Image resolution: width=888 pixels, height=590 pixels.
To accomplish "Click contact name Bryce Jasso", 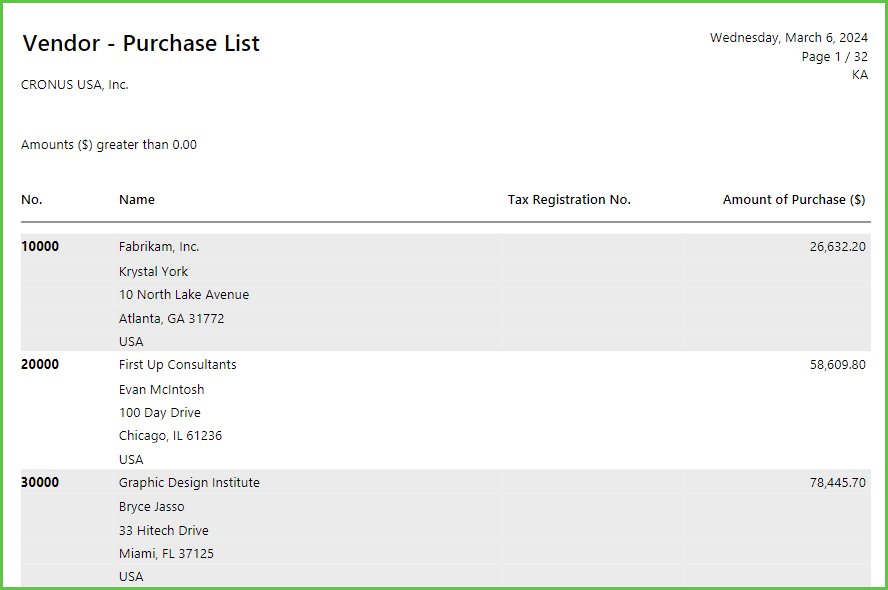I will pyautogui.click(x=151, y=507).
